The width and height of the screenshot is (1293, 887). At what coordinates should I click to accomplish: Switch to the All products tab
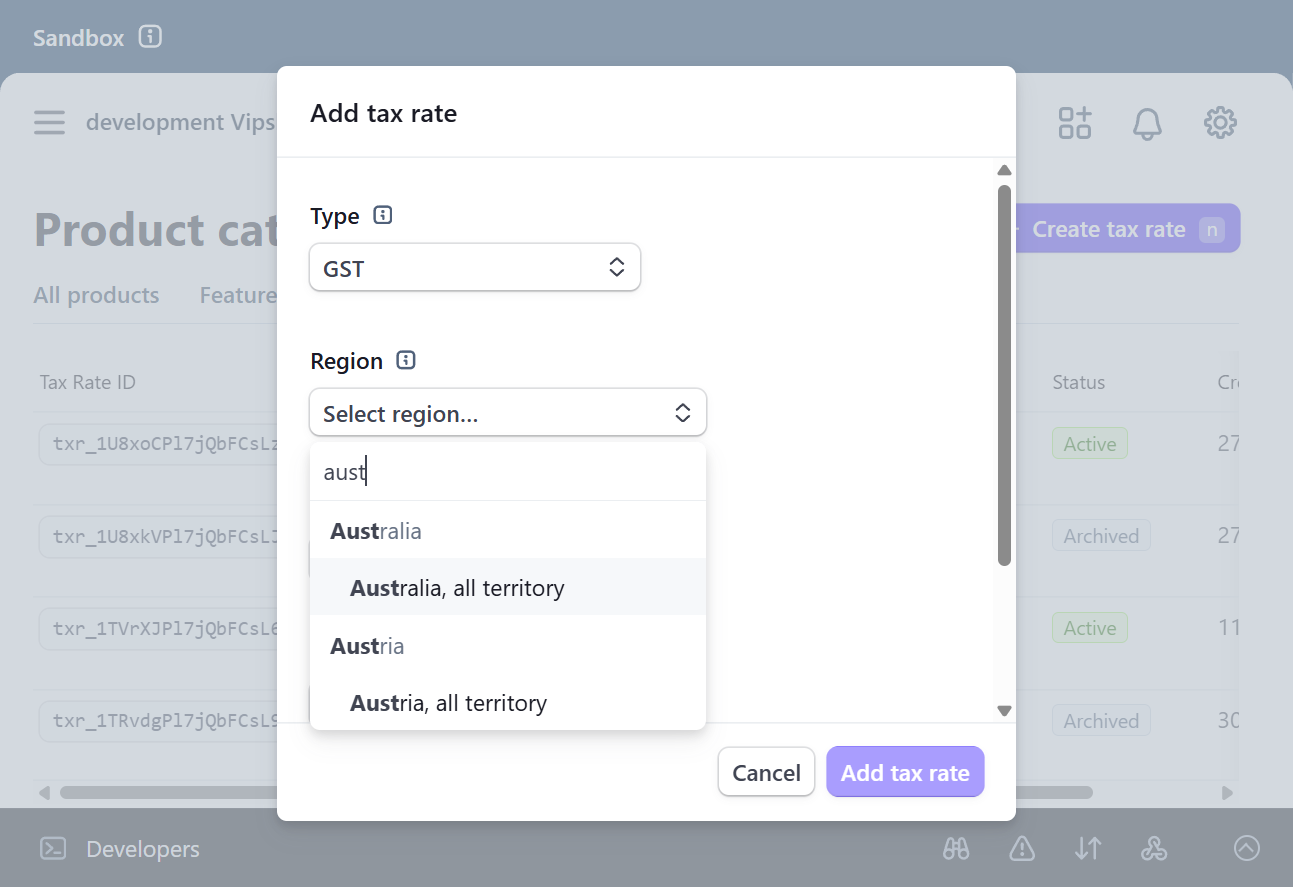(96, 295)
